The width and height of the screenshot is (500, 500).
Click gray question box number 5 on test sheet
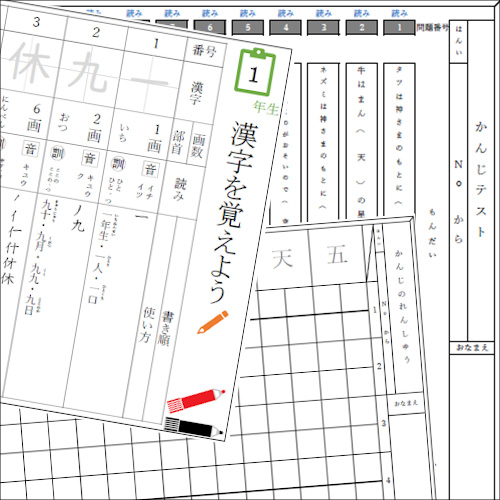248,28
